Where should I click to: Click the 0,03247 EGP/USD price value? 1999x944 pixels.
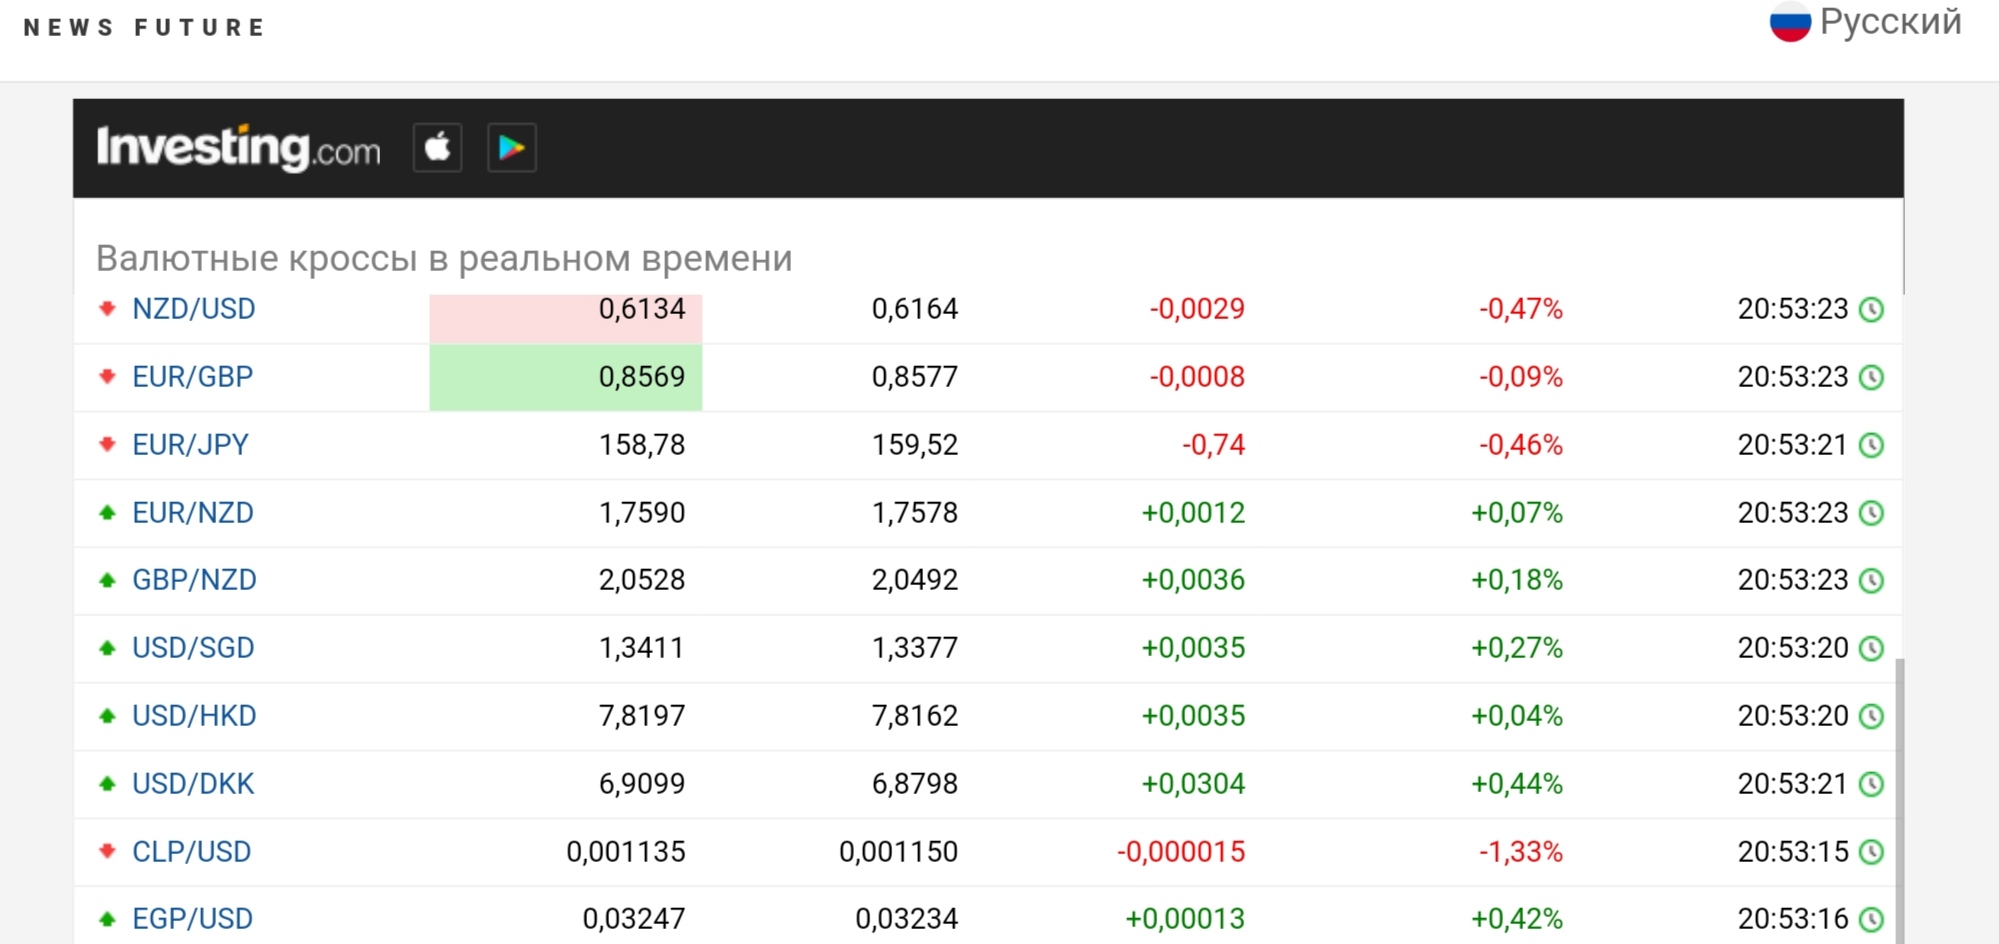(634, 919)
